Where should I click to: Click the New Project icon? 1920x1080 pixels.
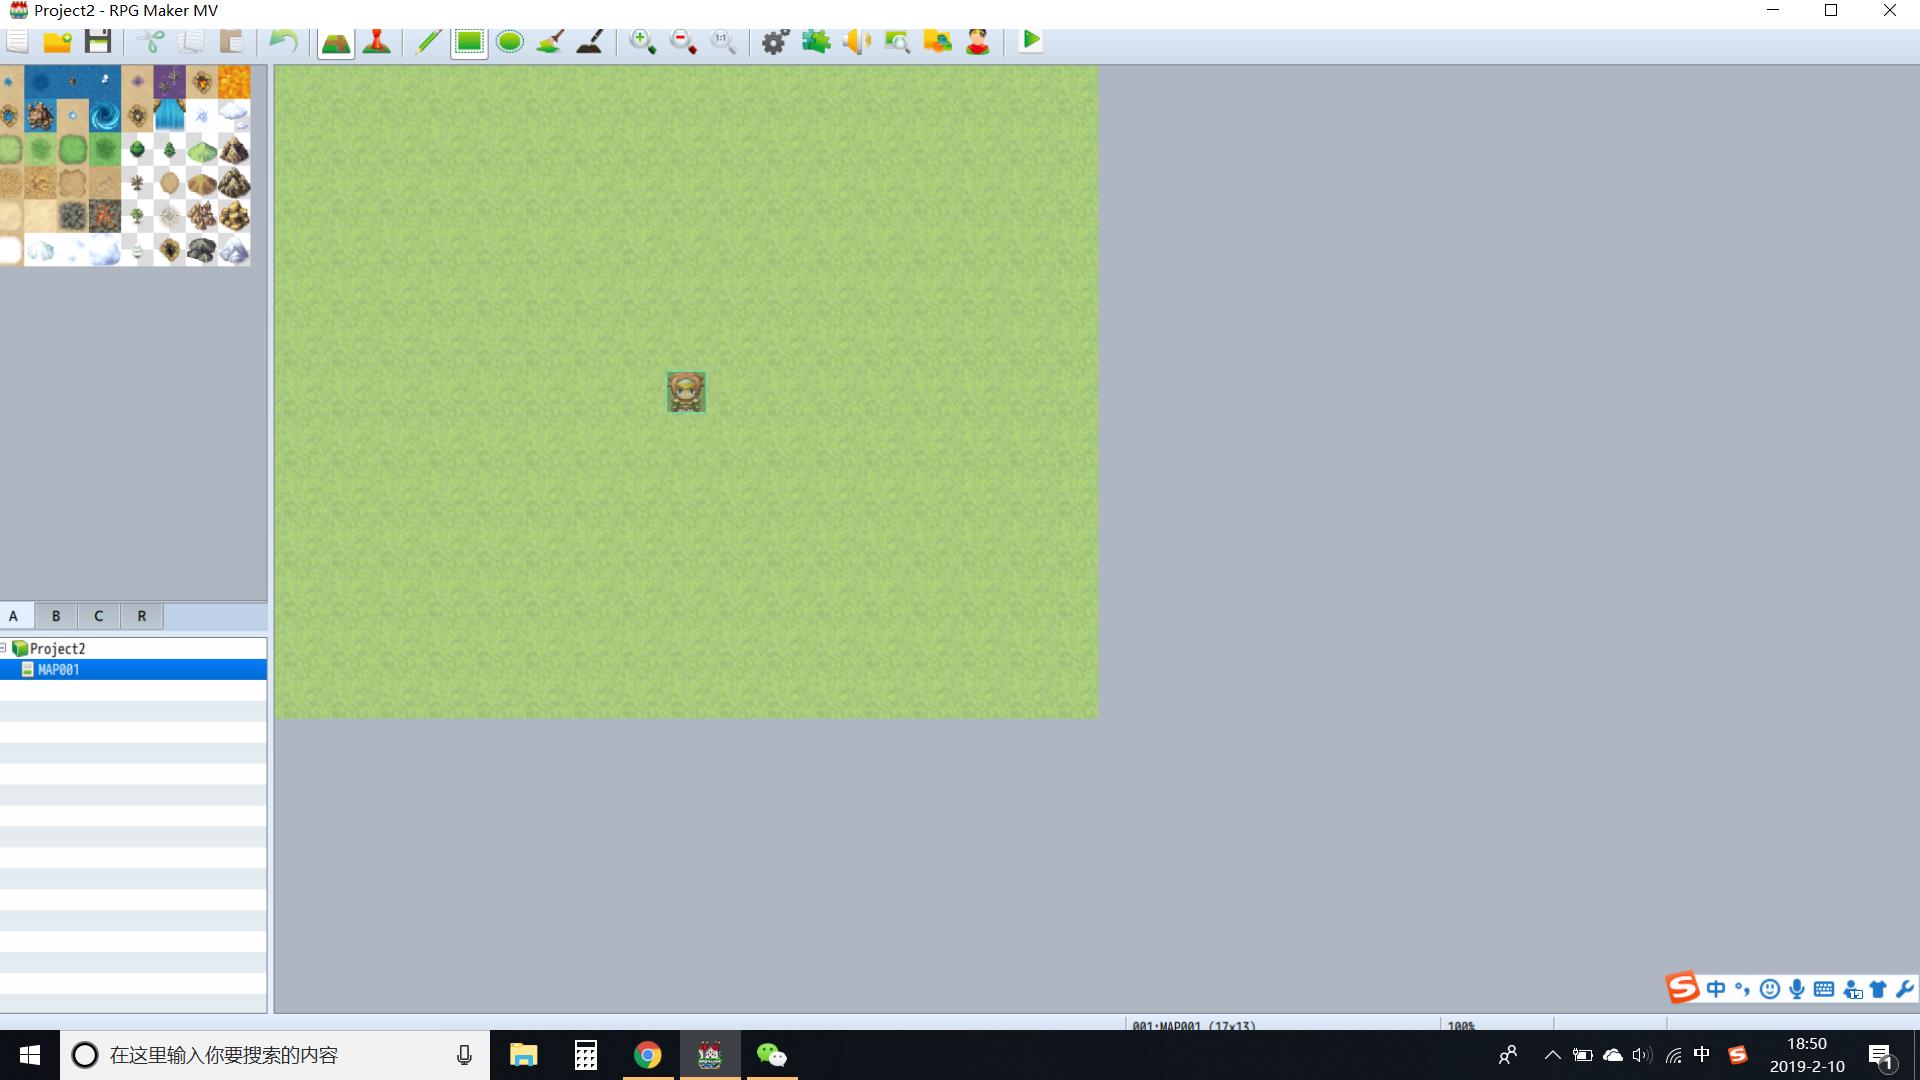[17, 41]
